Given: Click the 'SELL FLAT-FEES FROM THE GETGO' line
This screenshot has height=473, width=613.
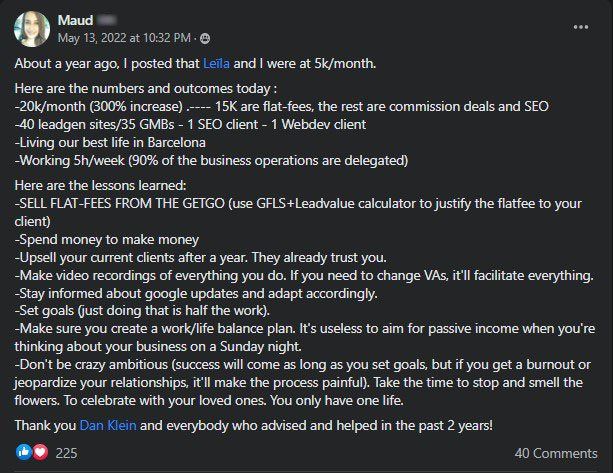Looking at the screenshot, I should [x=298, y=212].
